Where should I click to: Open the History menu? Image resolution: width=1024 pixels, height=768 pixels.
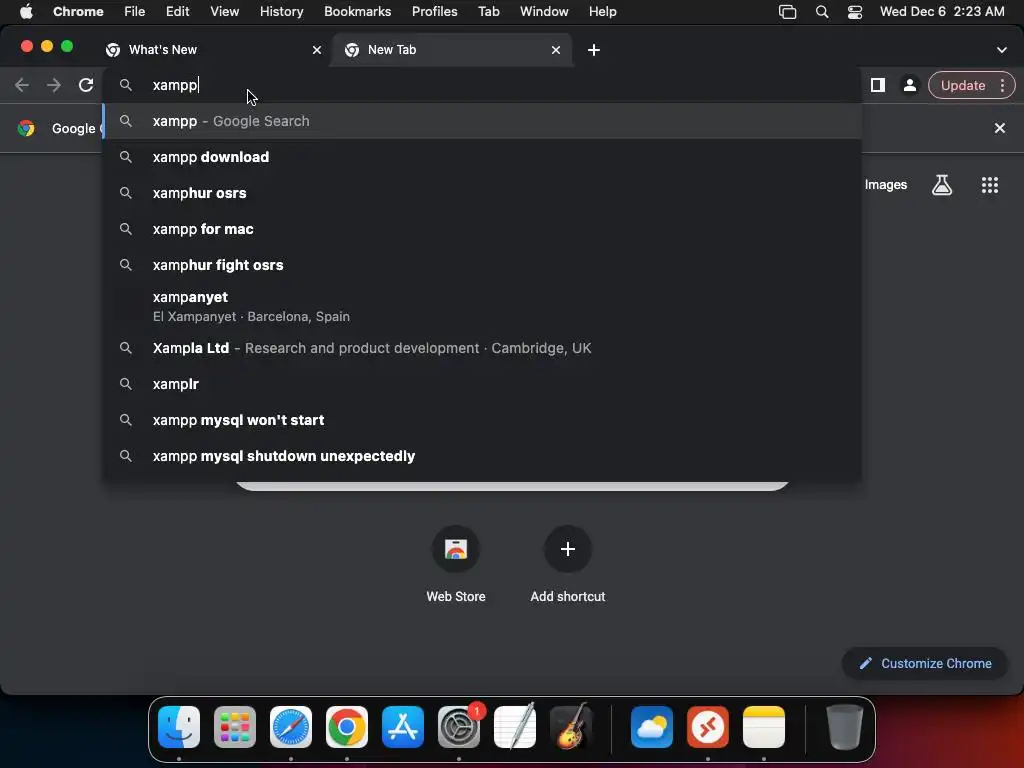[x=281, y=12]
